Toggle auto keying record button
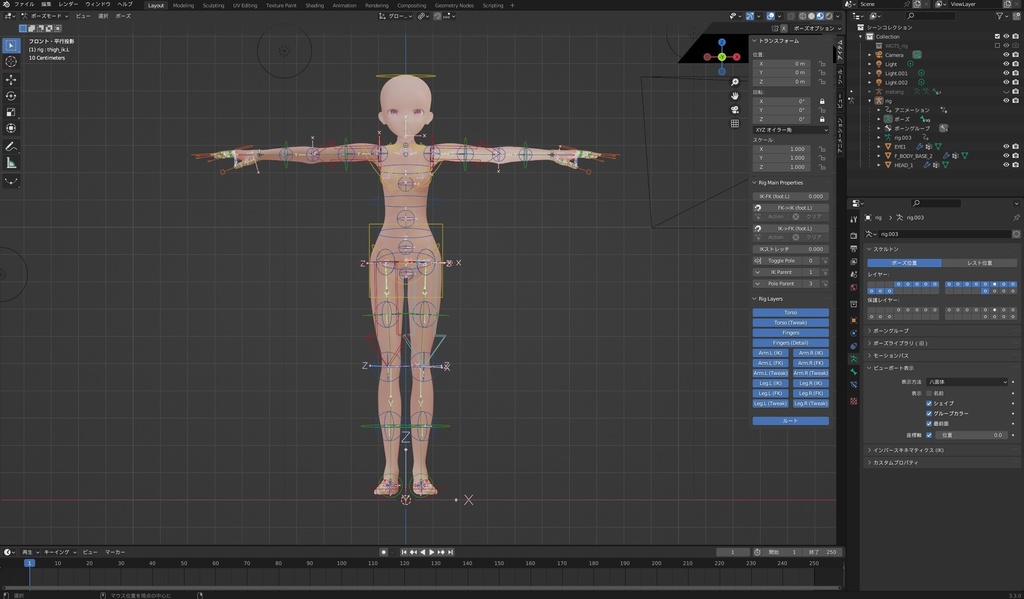This screenshot has height=599, width=1024. pyautogui.click(x=383, y=552)
